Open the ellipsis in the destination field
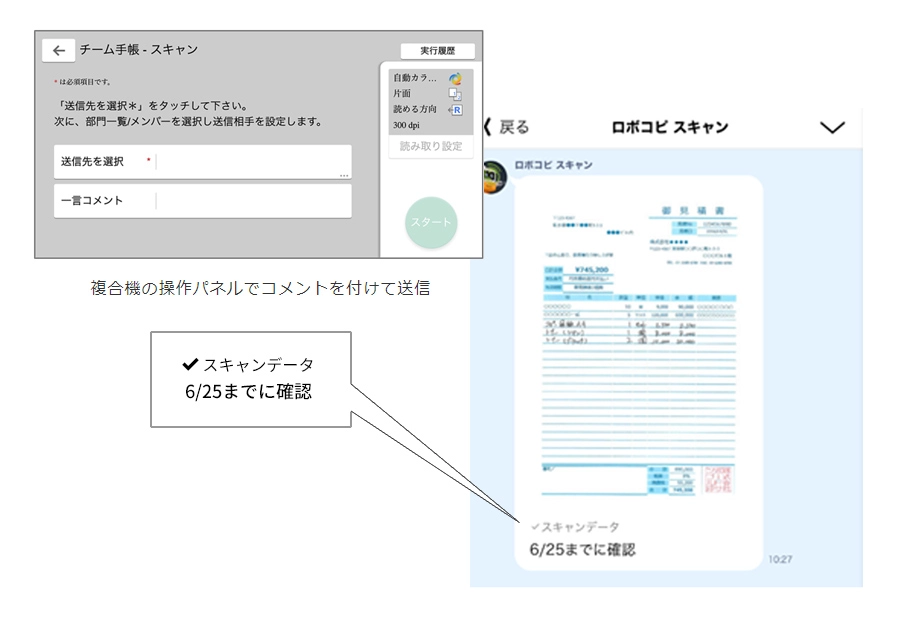Image resolution: width=900 pixels, height=618 pixels. [343, 175]
